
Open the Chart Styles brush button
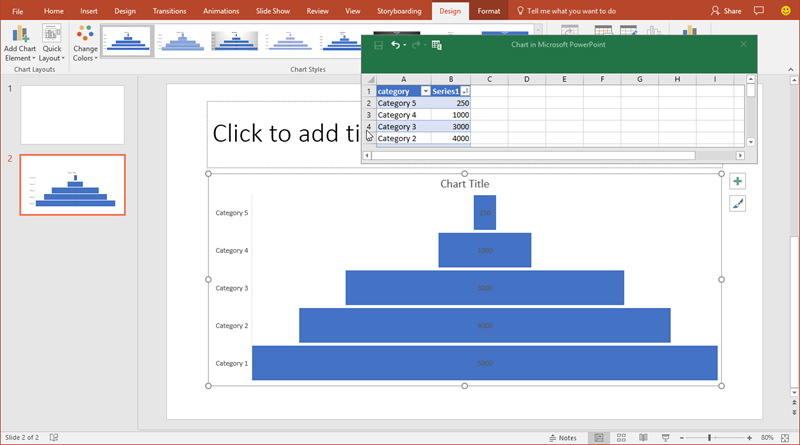pyautogui.click(x=737, y=204)
